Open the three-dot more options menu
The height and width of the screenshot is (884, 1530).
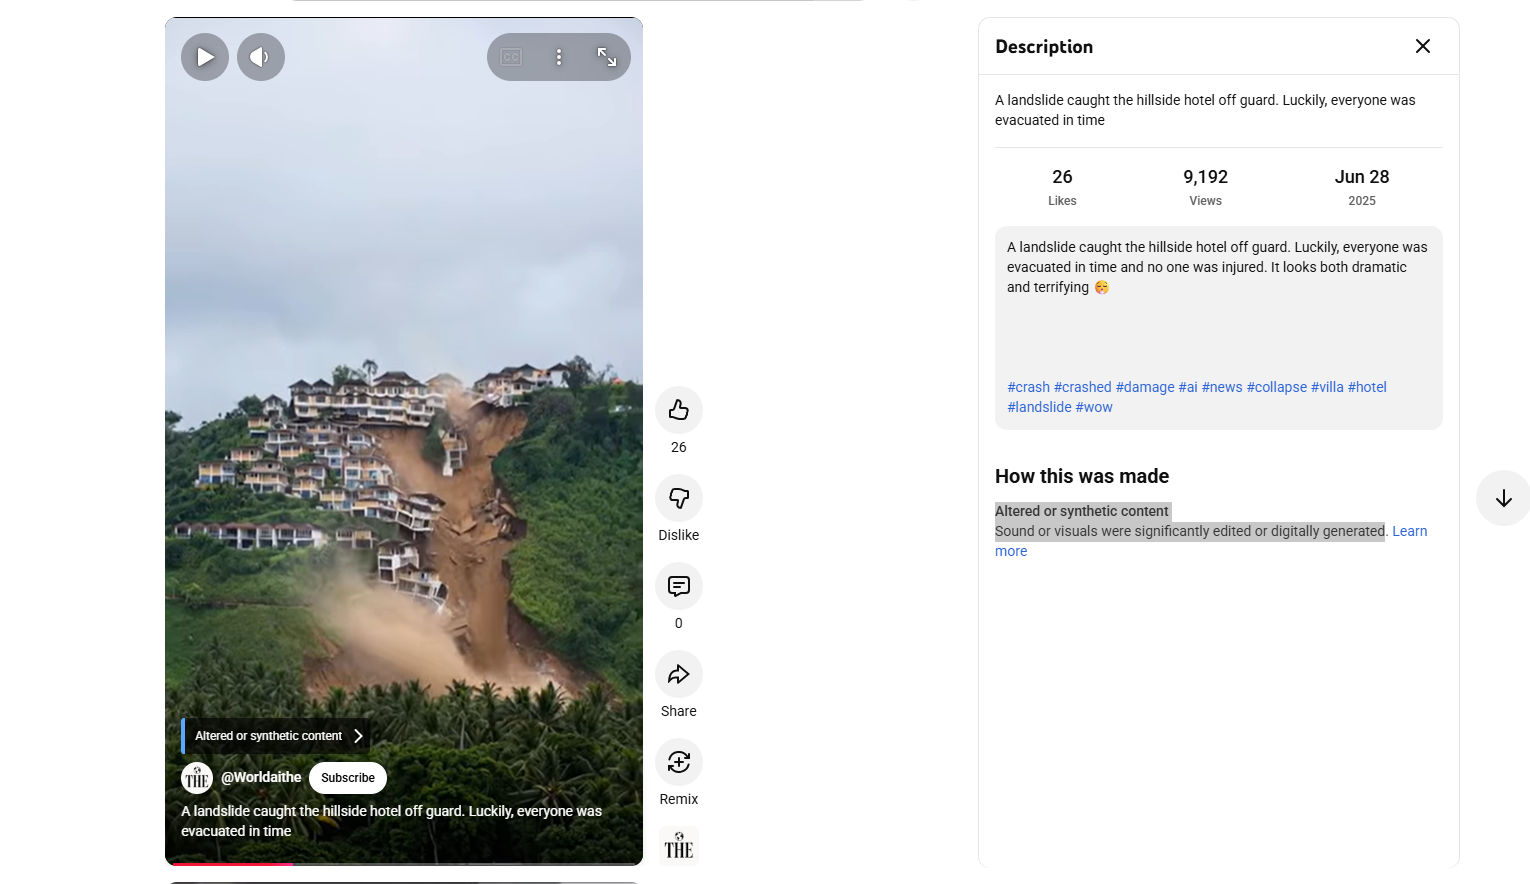pyautogui.click(x=559, y=57)
